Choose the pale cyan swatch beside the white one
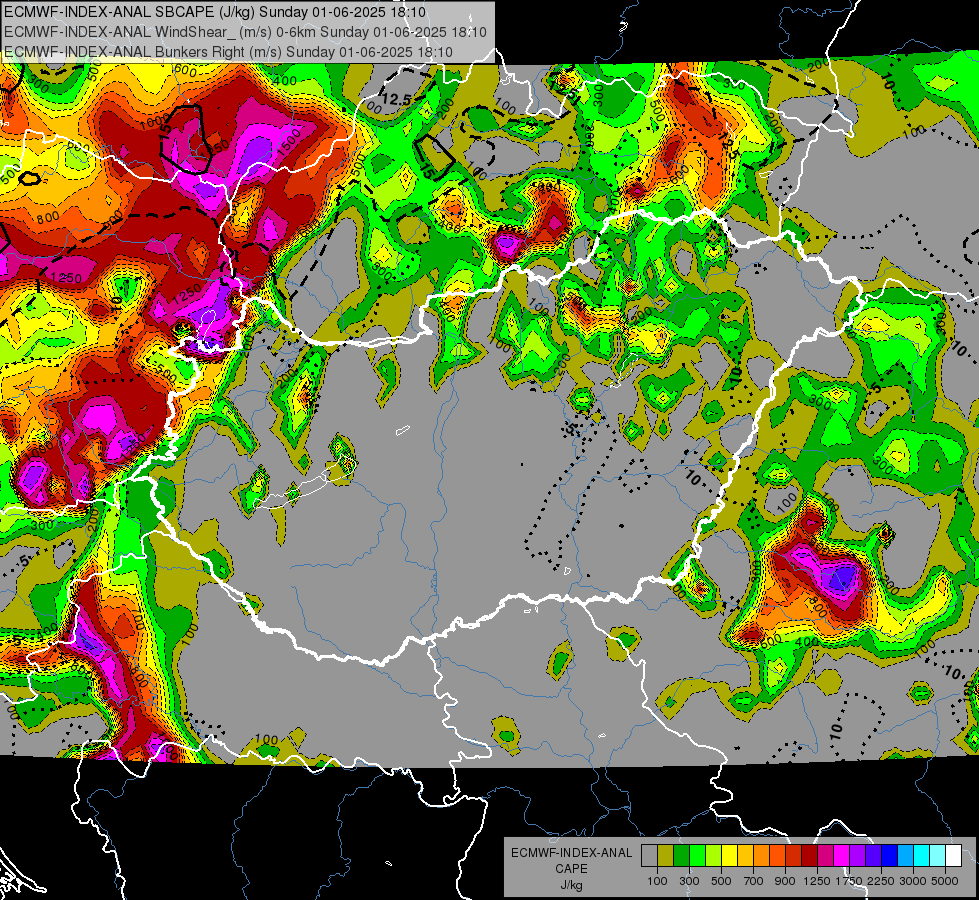The image size is (979, 900). 938,856
